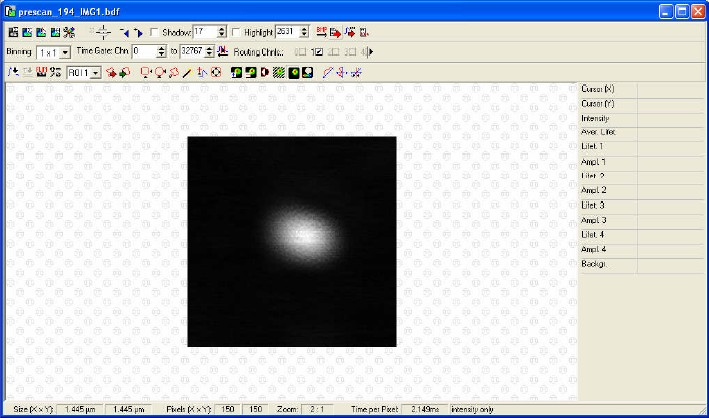
Task: Select the freehand polygon ROI tool
Action: pos(174,72)
